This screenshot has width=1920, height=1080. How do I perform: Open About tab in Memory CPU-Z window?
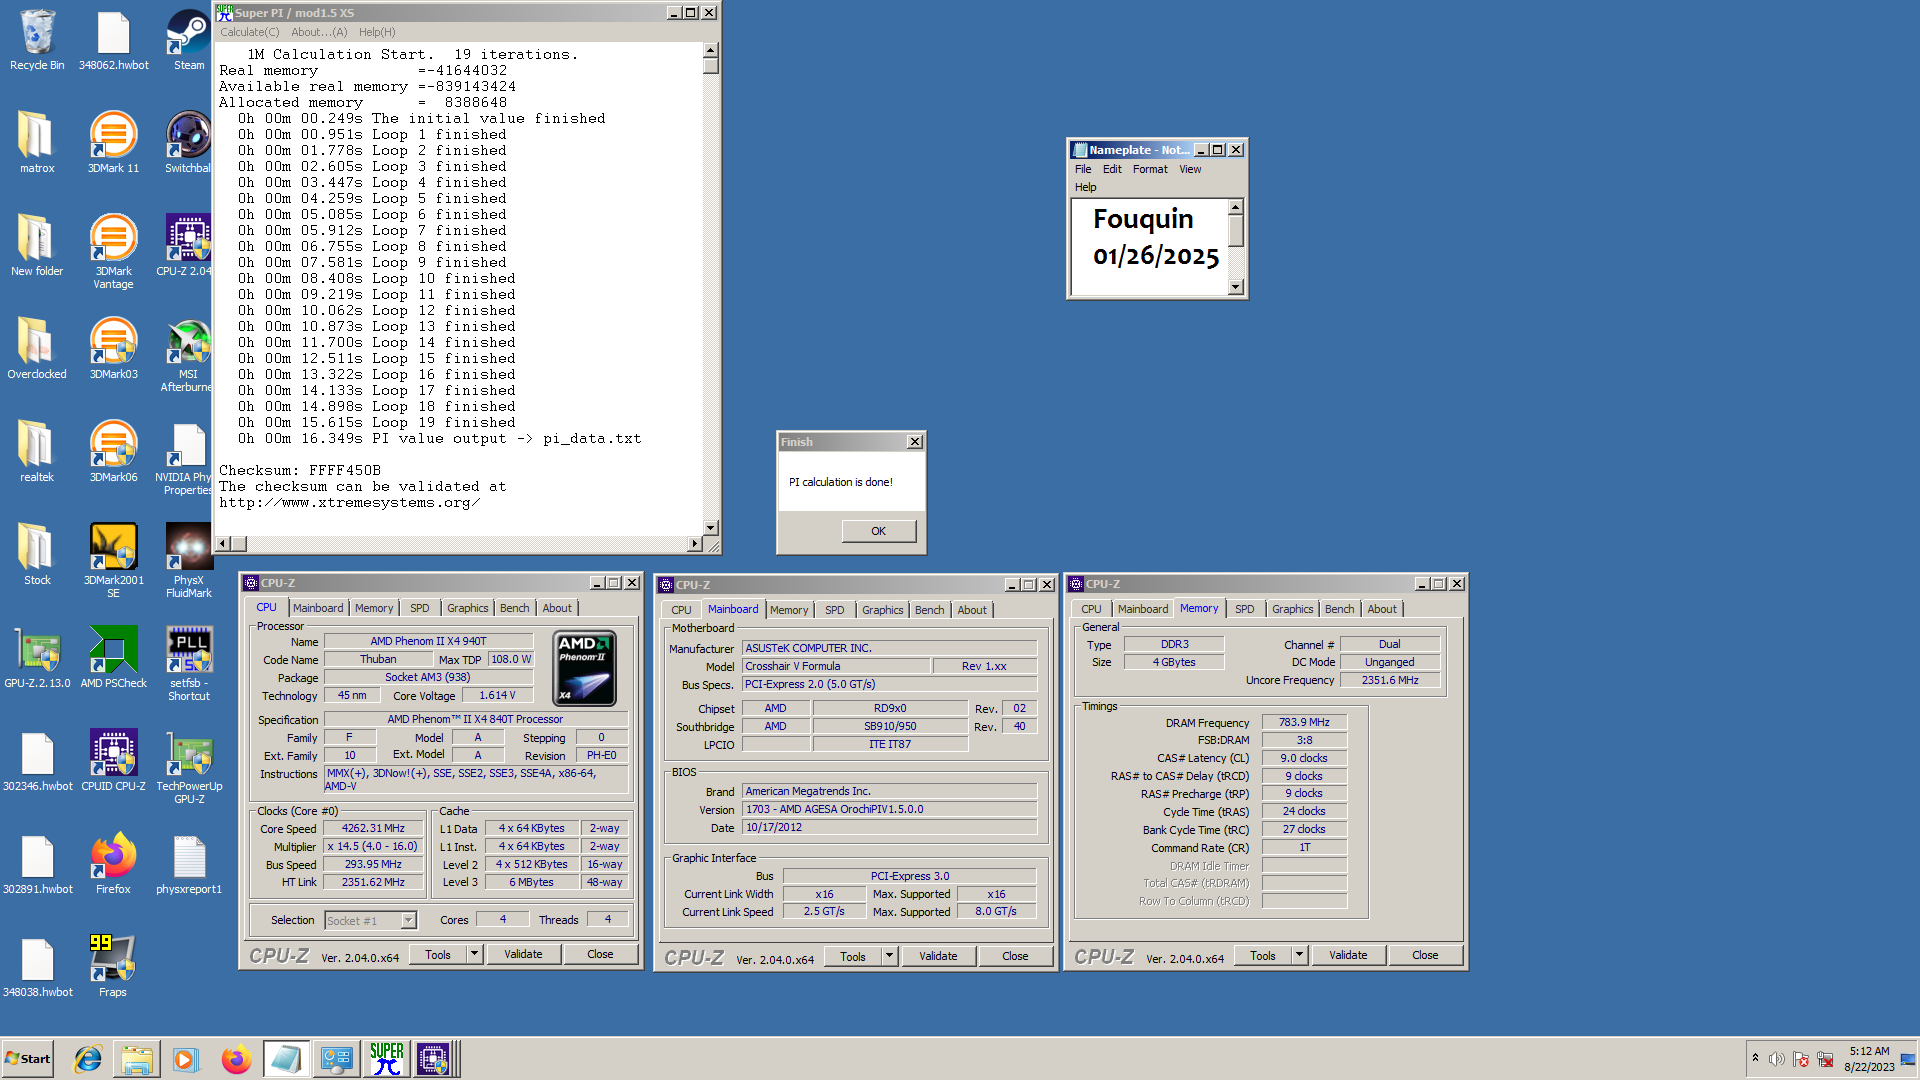[1382, 609]
